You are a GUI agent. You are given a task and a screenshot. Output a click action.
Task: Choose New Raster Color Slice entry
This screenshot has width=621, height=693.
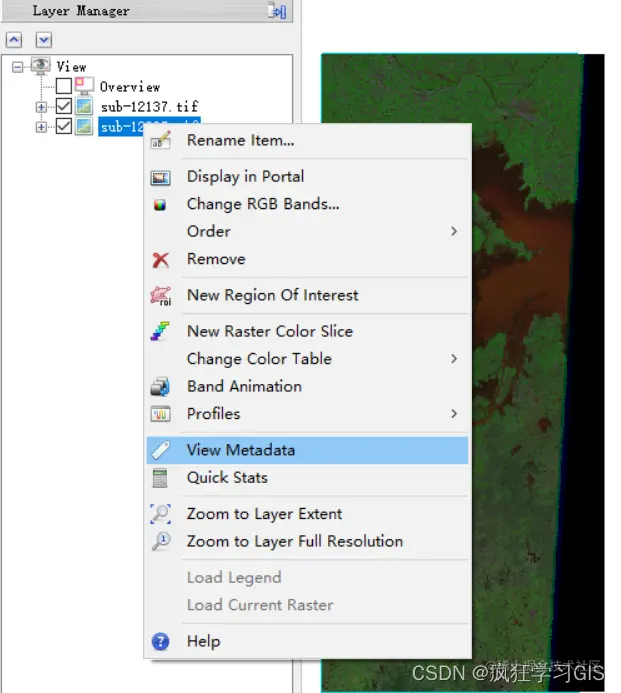pos(307,331)
